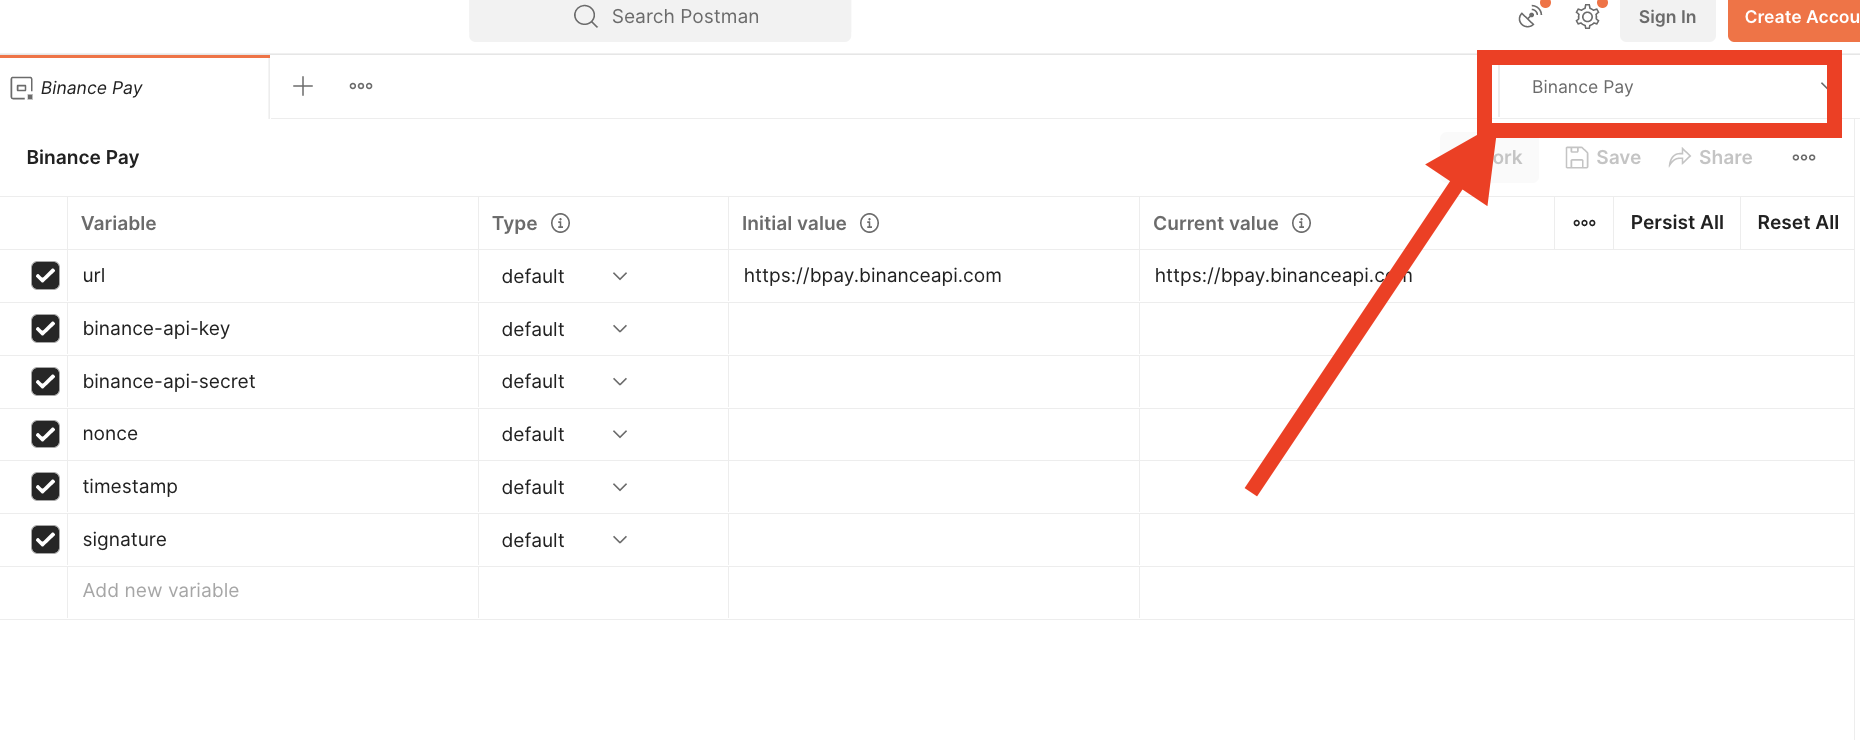Click the nonce variable name
This screenshot has height=740, width=1860.
pos(110,433)
